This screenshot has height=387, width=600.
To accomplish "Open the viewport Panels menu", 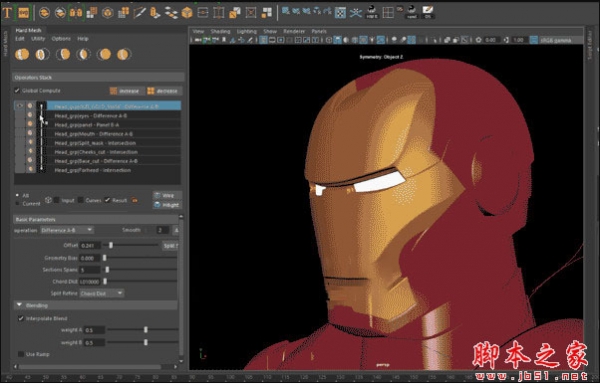I will point(319,31).
